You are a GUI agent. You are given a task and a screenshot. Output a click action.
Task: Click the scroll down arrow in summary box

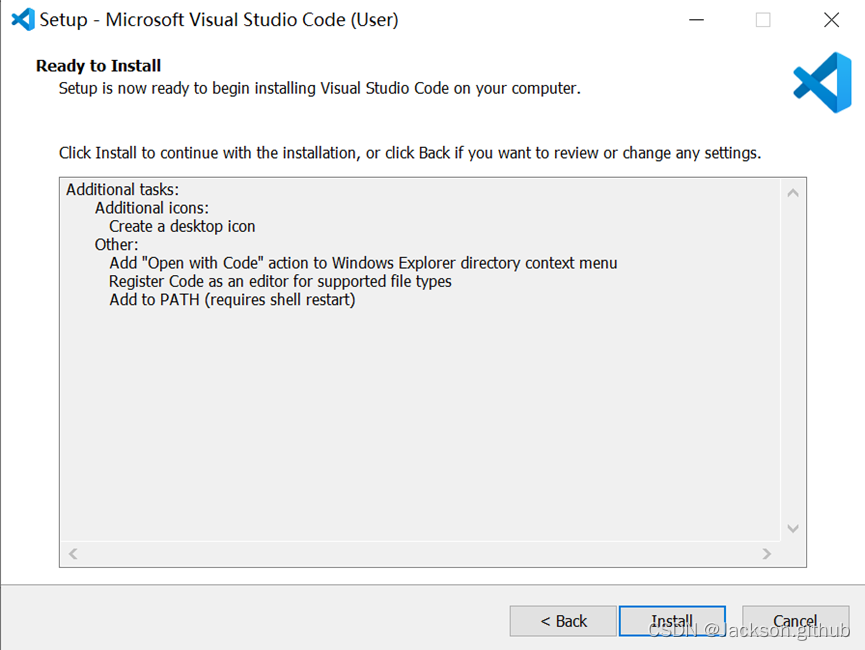click(x=793, y=528)
